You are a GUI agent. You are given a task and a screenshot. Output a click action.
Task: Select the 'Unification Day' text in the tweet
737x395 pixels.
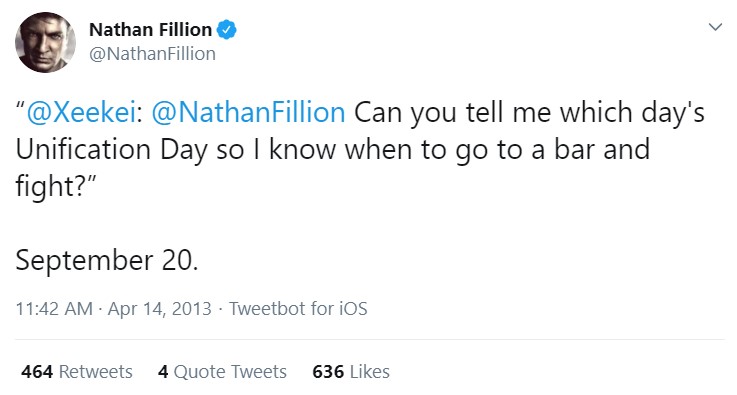(111, 150)
